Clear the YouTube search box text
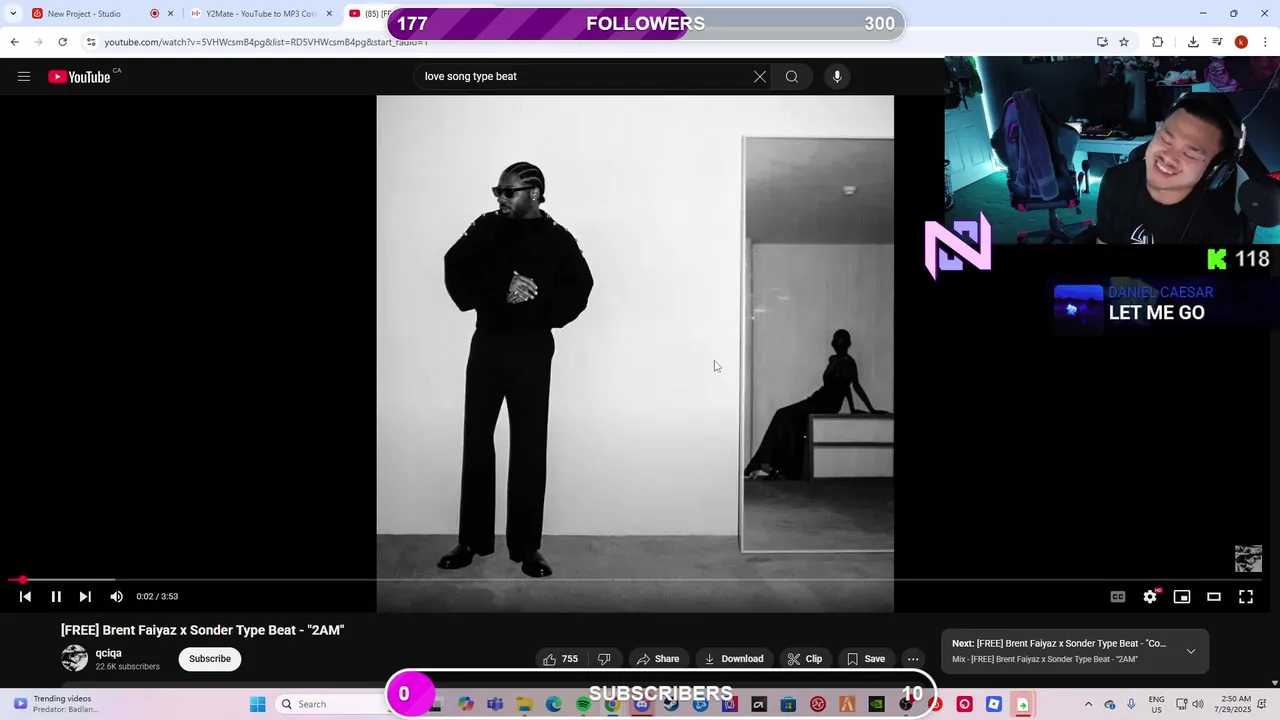The height and width of the screenshot is (720, 1280). [760, 76]
